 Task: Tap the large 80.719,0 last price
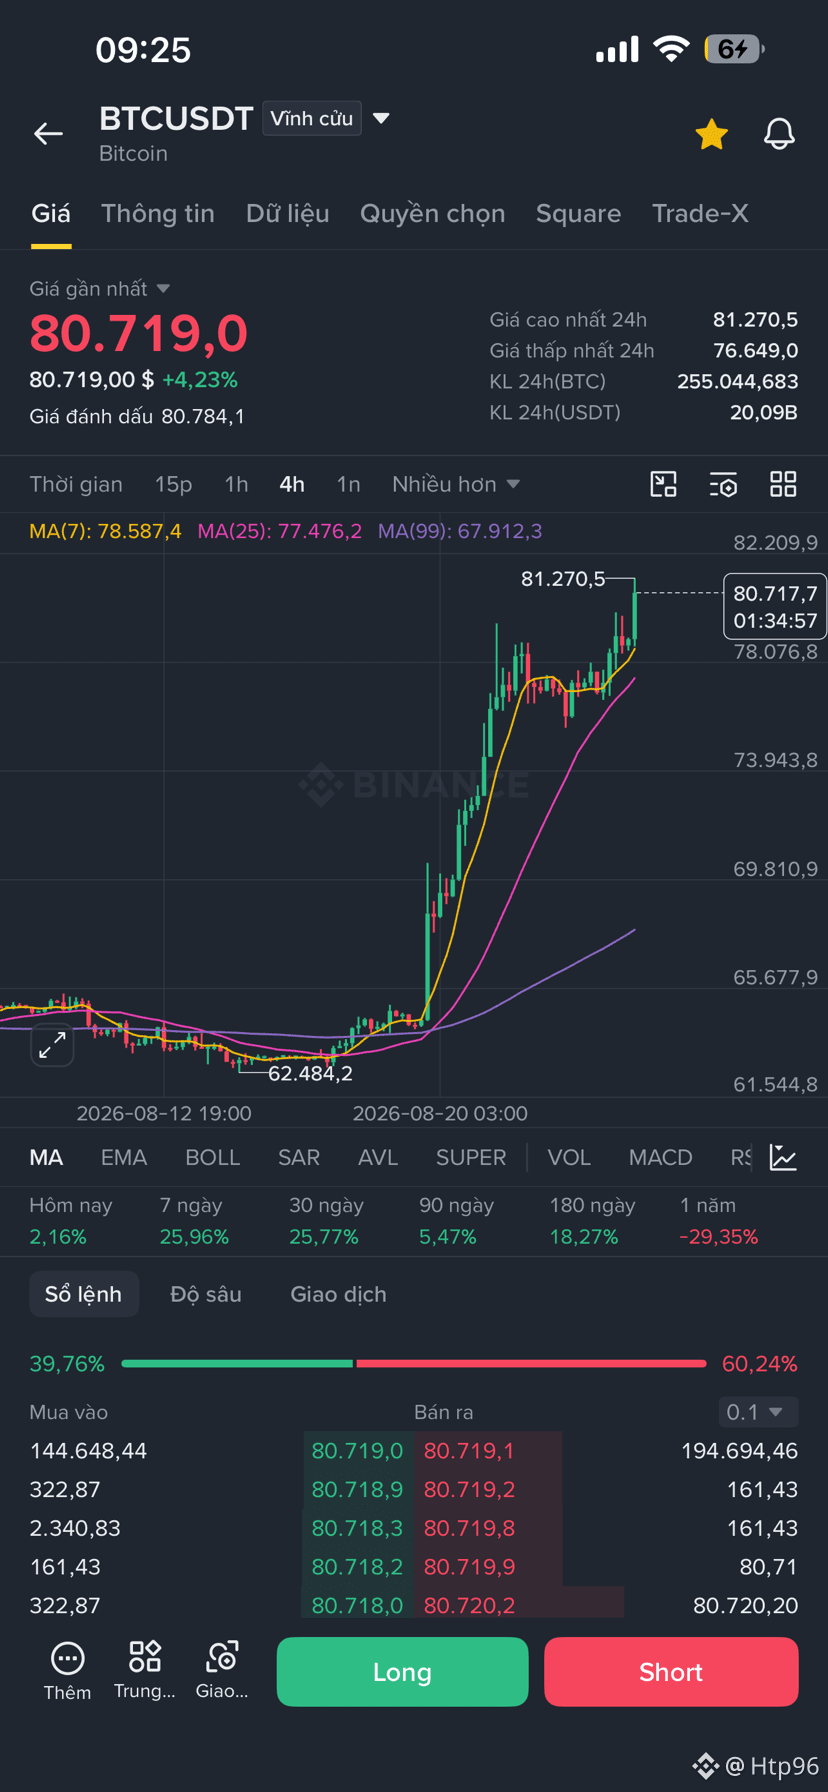click(138, 333)
